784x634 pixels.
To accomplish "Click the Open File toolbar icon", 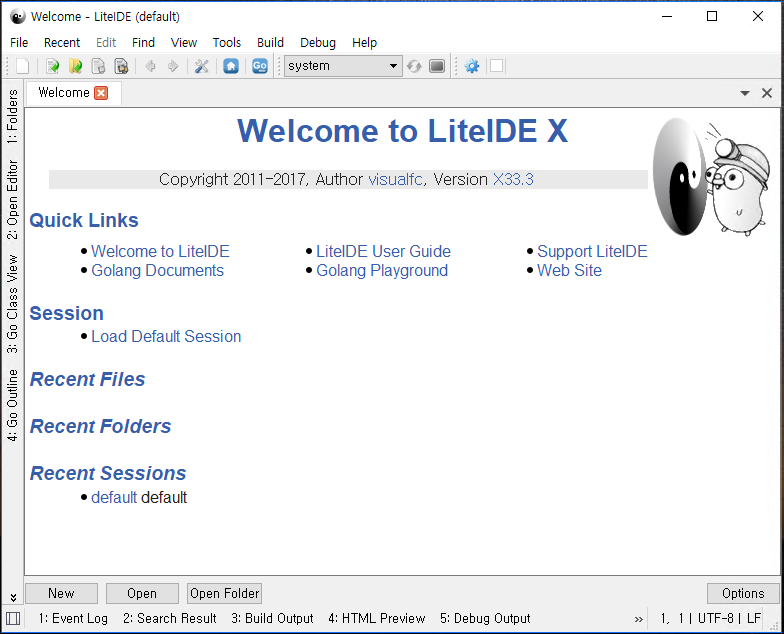I will (53, 66).
